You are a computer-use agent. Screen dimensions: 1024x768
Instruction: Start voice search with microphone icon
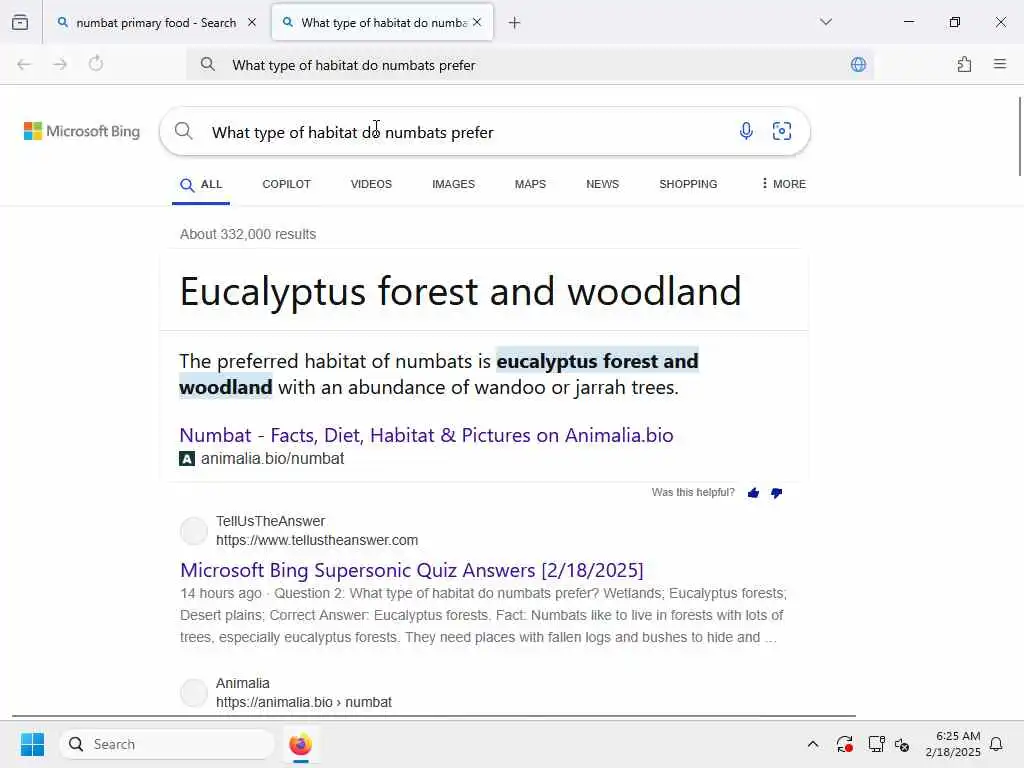click(746, 131)
